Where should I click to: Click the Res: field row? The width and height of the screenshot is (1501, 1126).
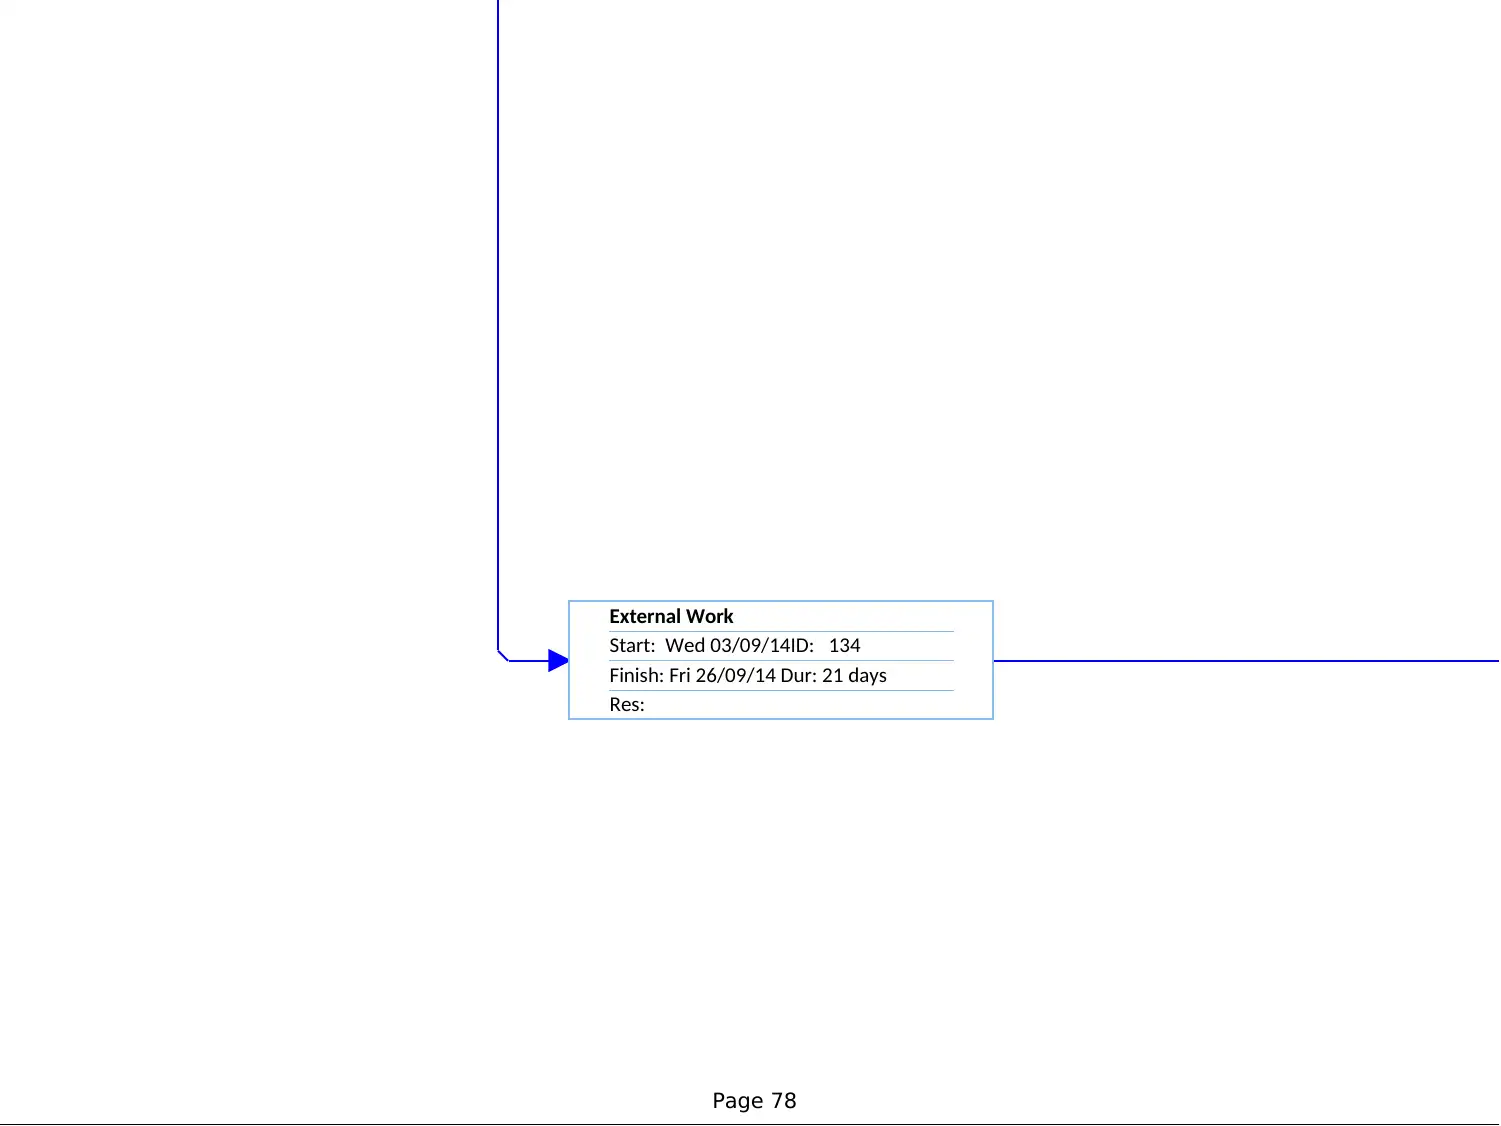[781, 705]
